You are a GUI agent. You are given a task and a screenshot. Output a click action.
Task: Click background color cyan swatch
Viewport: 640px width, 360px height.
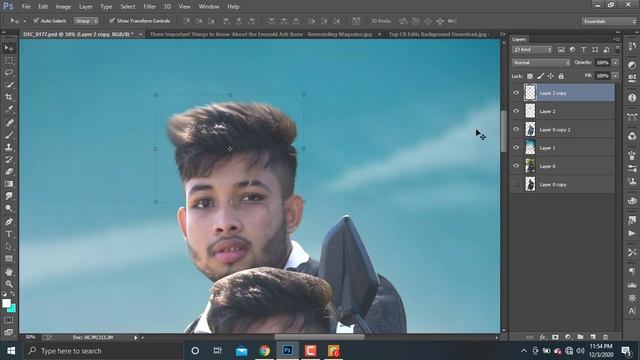click(x=13, y=309)
